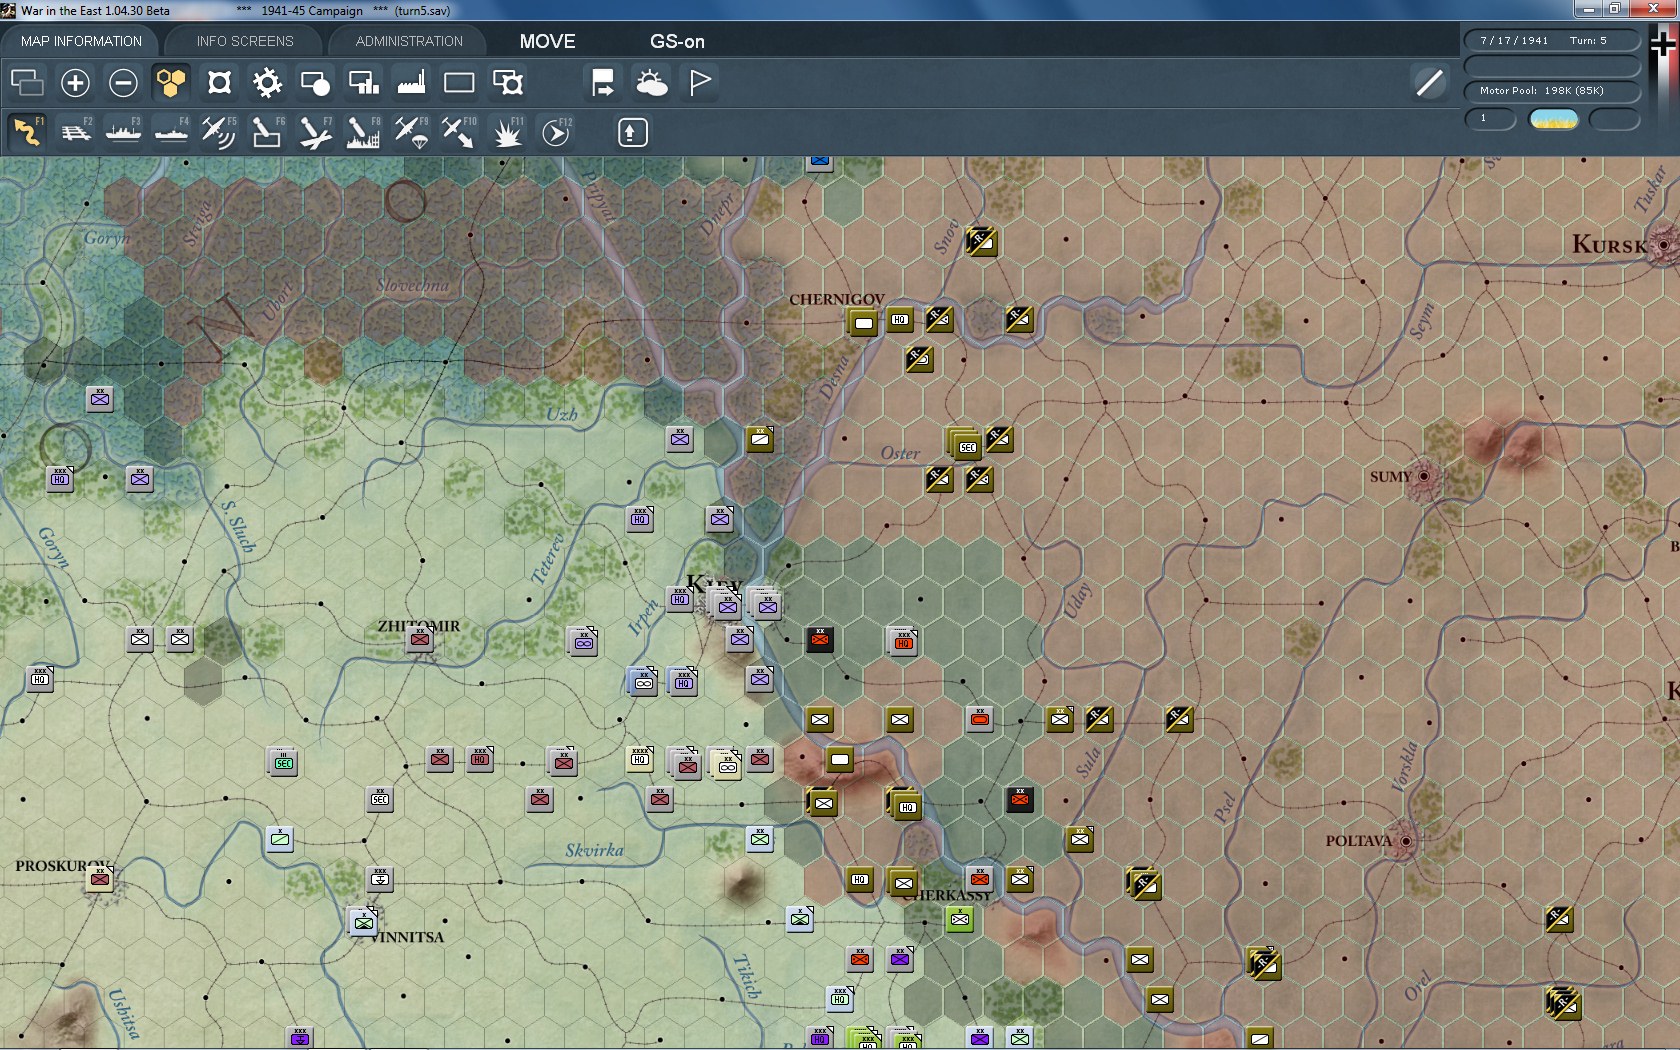The image size is (1680, 1050).
Task: Zoom out the map with minus icon
Action: [123, 82]
